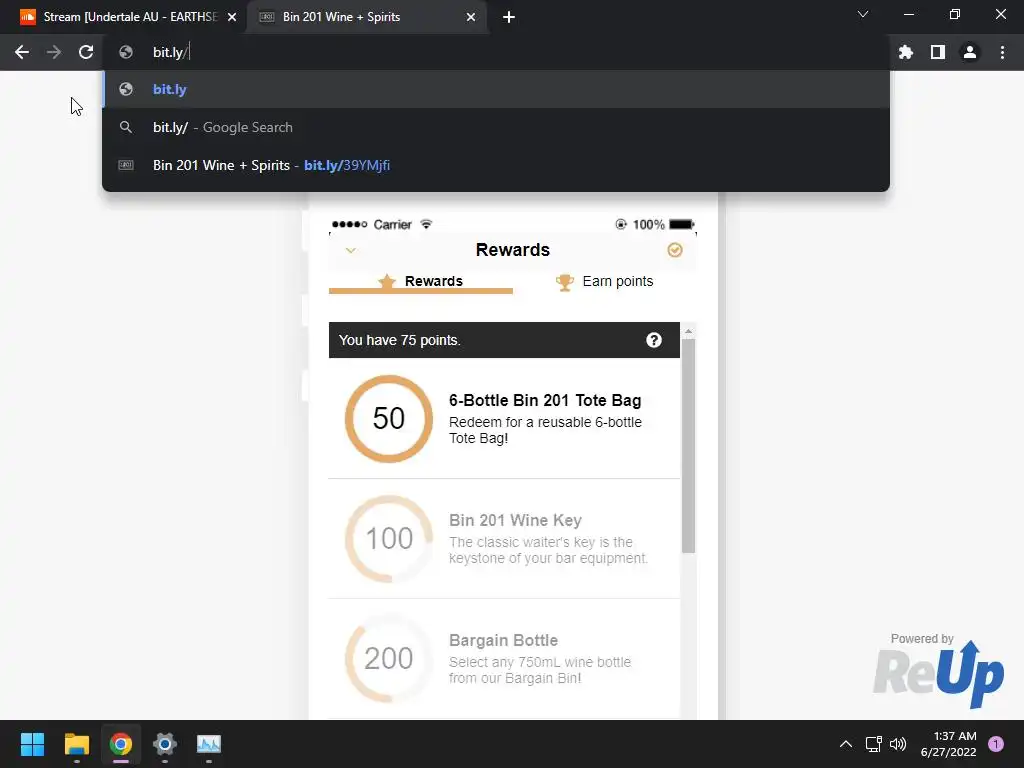Click the address bar showing bit.ly/

click(x=496, y=52)
